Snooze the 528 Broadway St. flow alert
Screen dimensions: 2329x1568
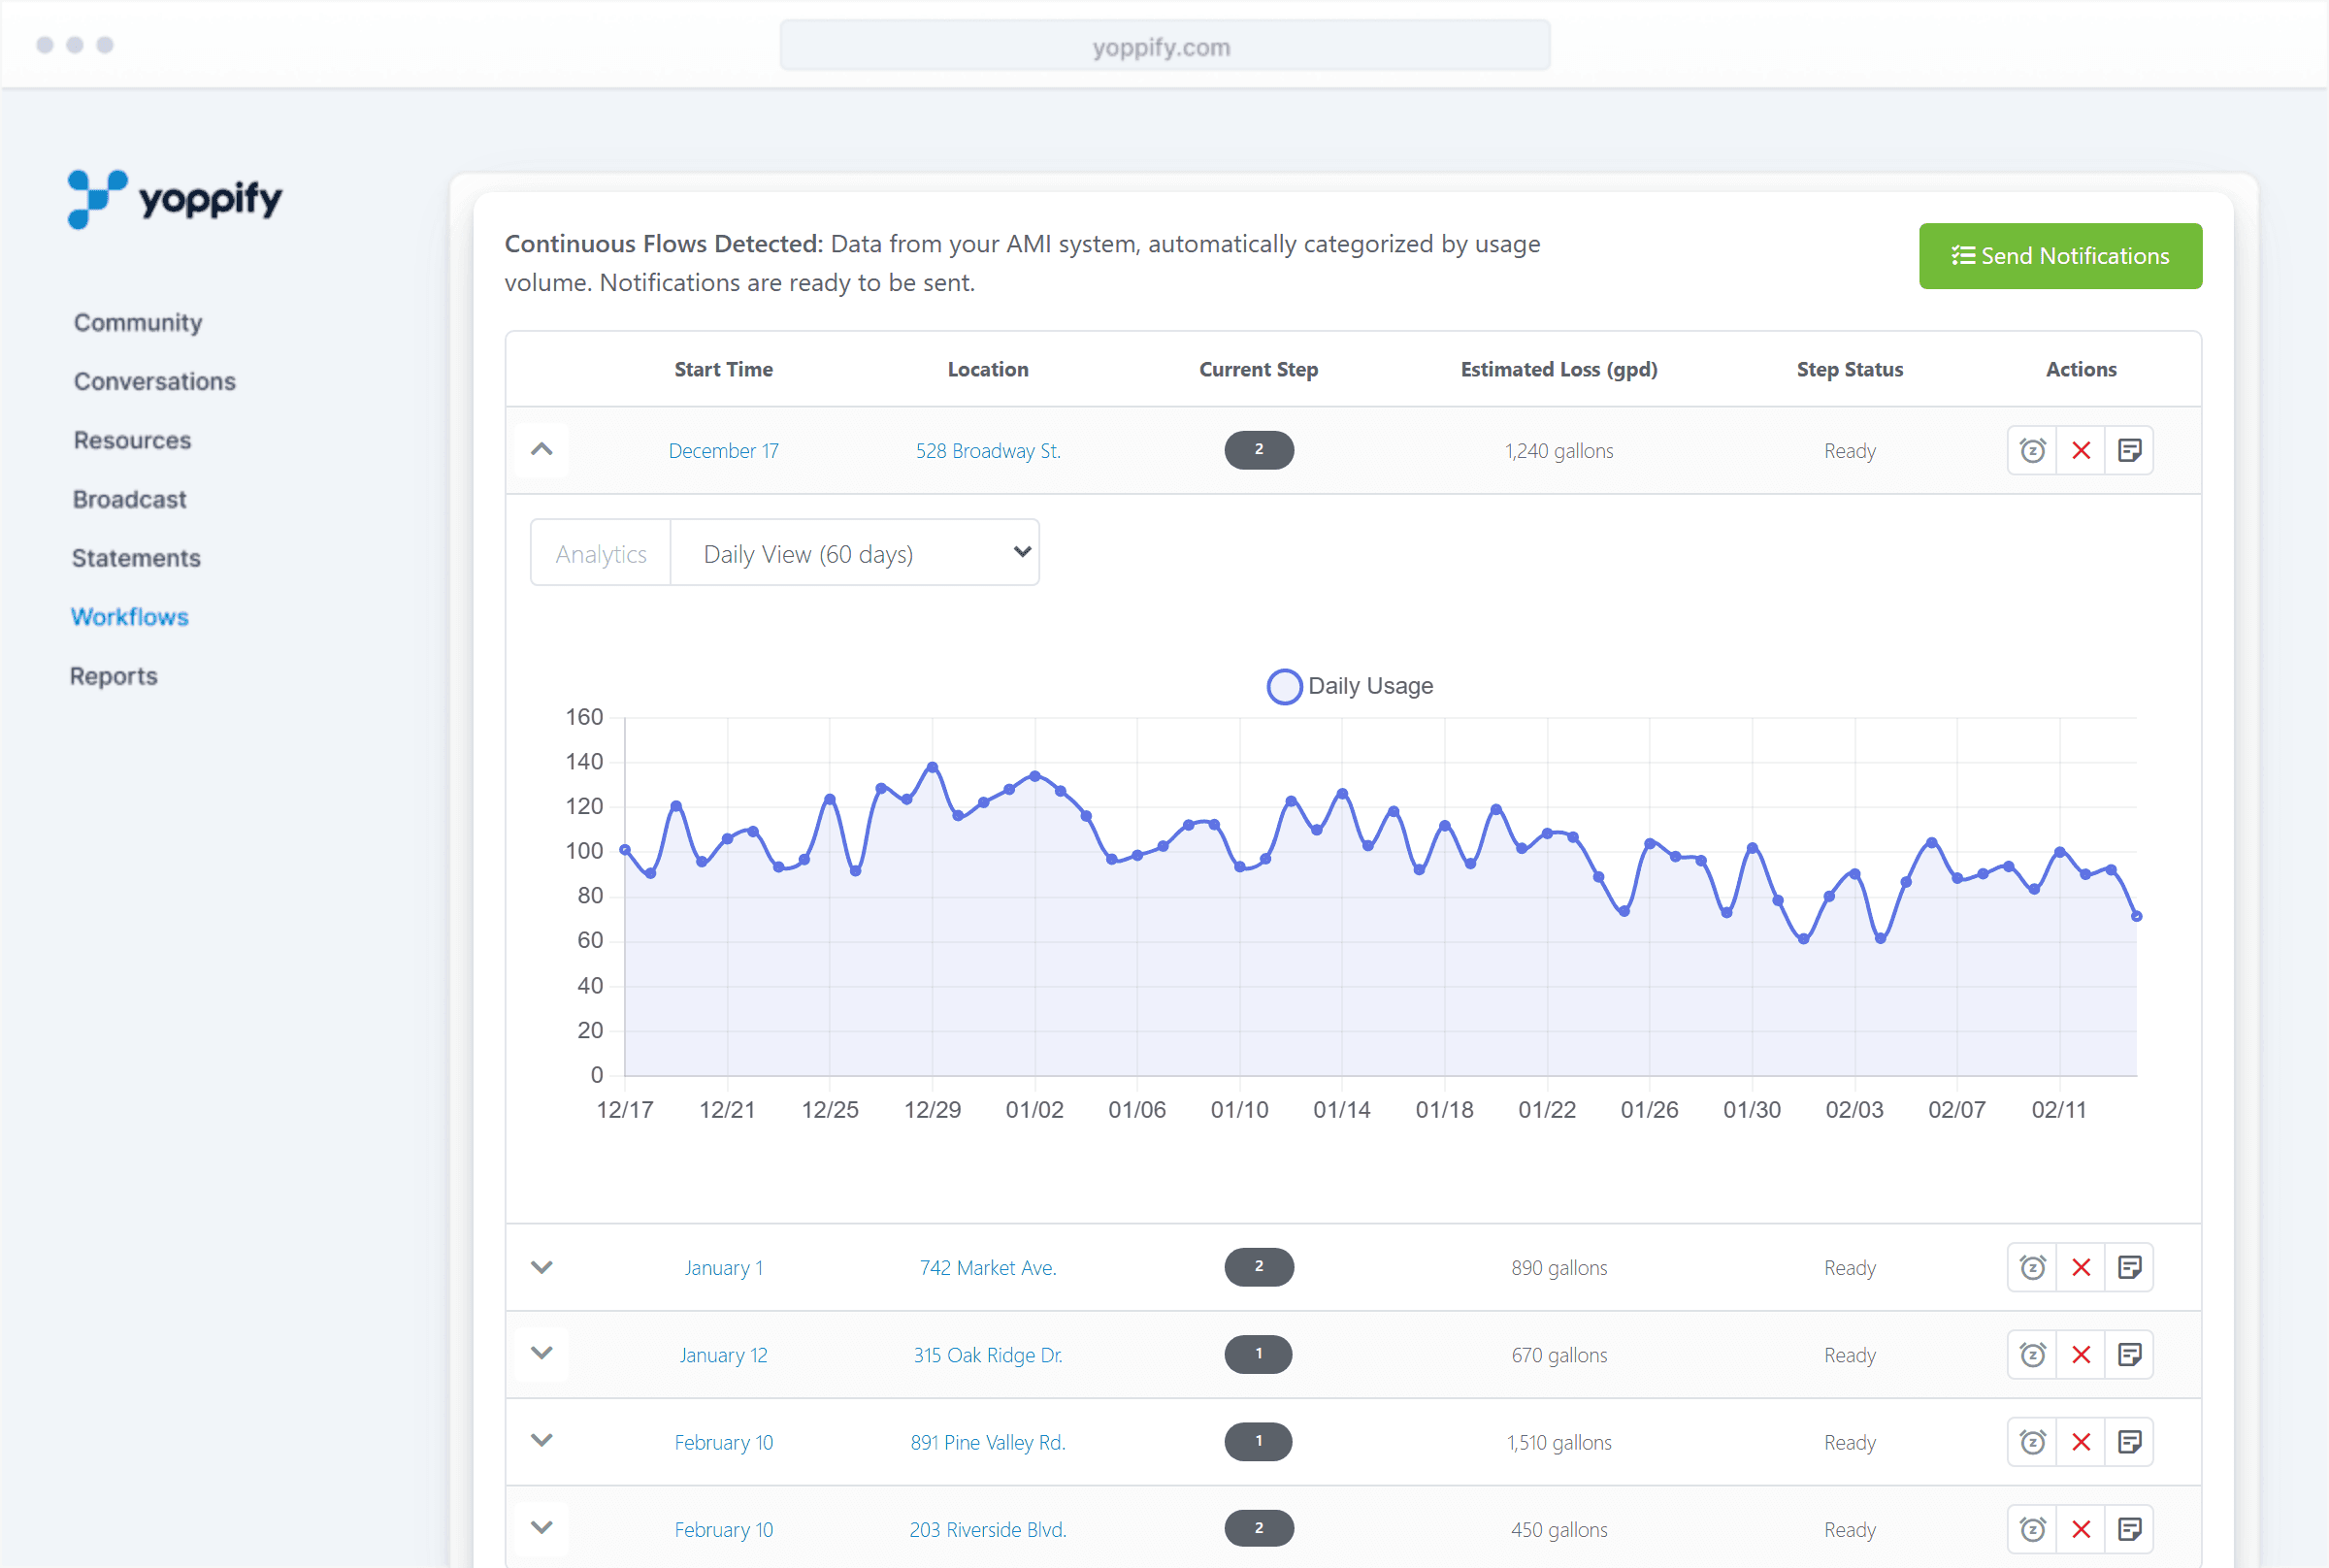click(2032, 451)
